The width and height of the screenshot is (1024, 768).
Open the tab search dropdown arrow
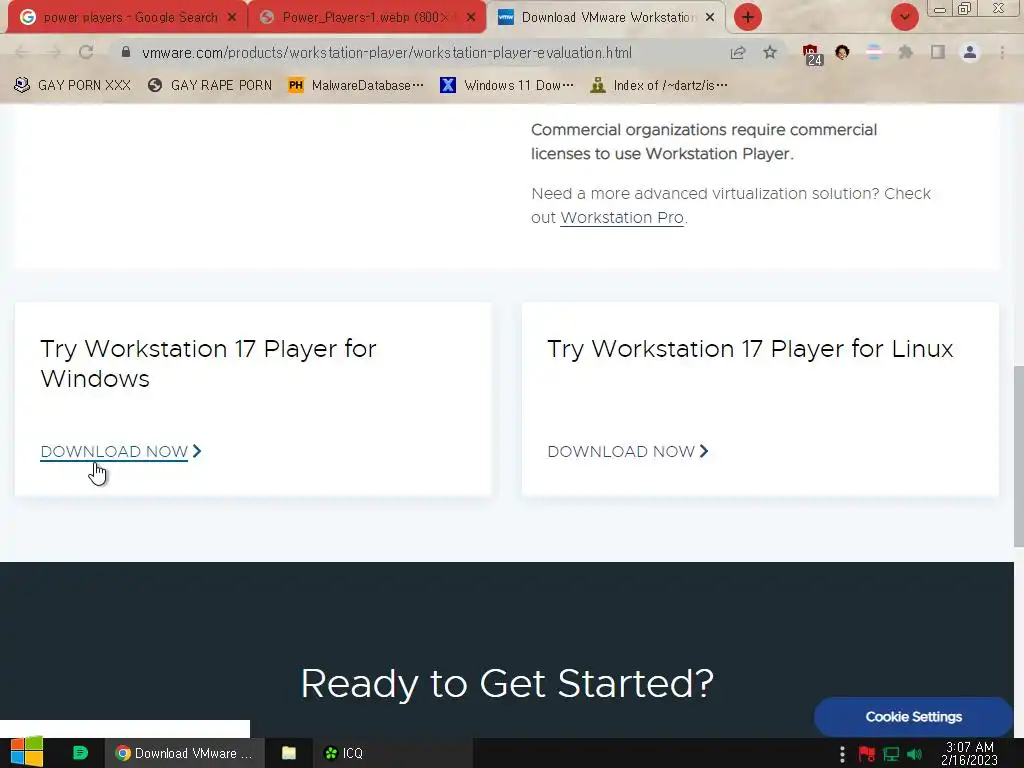click(904, 17)
